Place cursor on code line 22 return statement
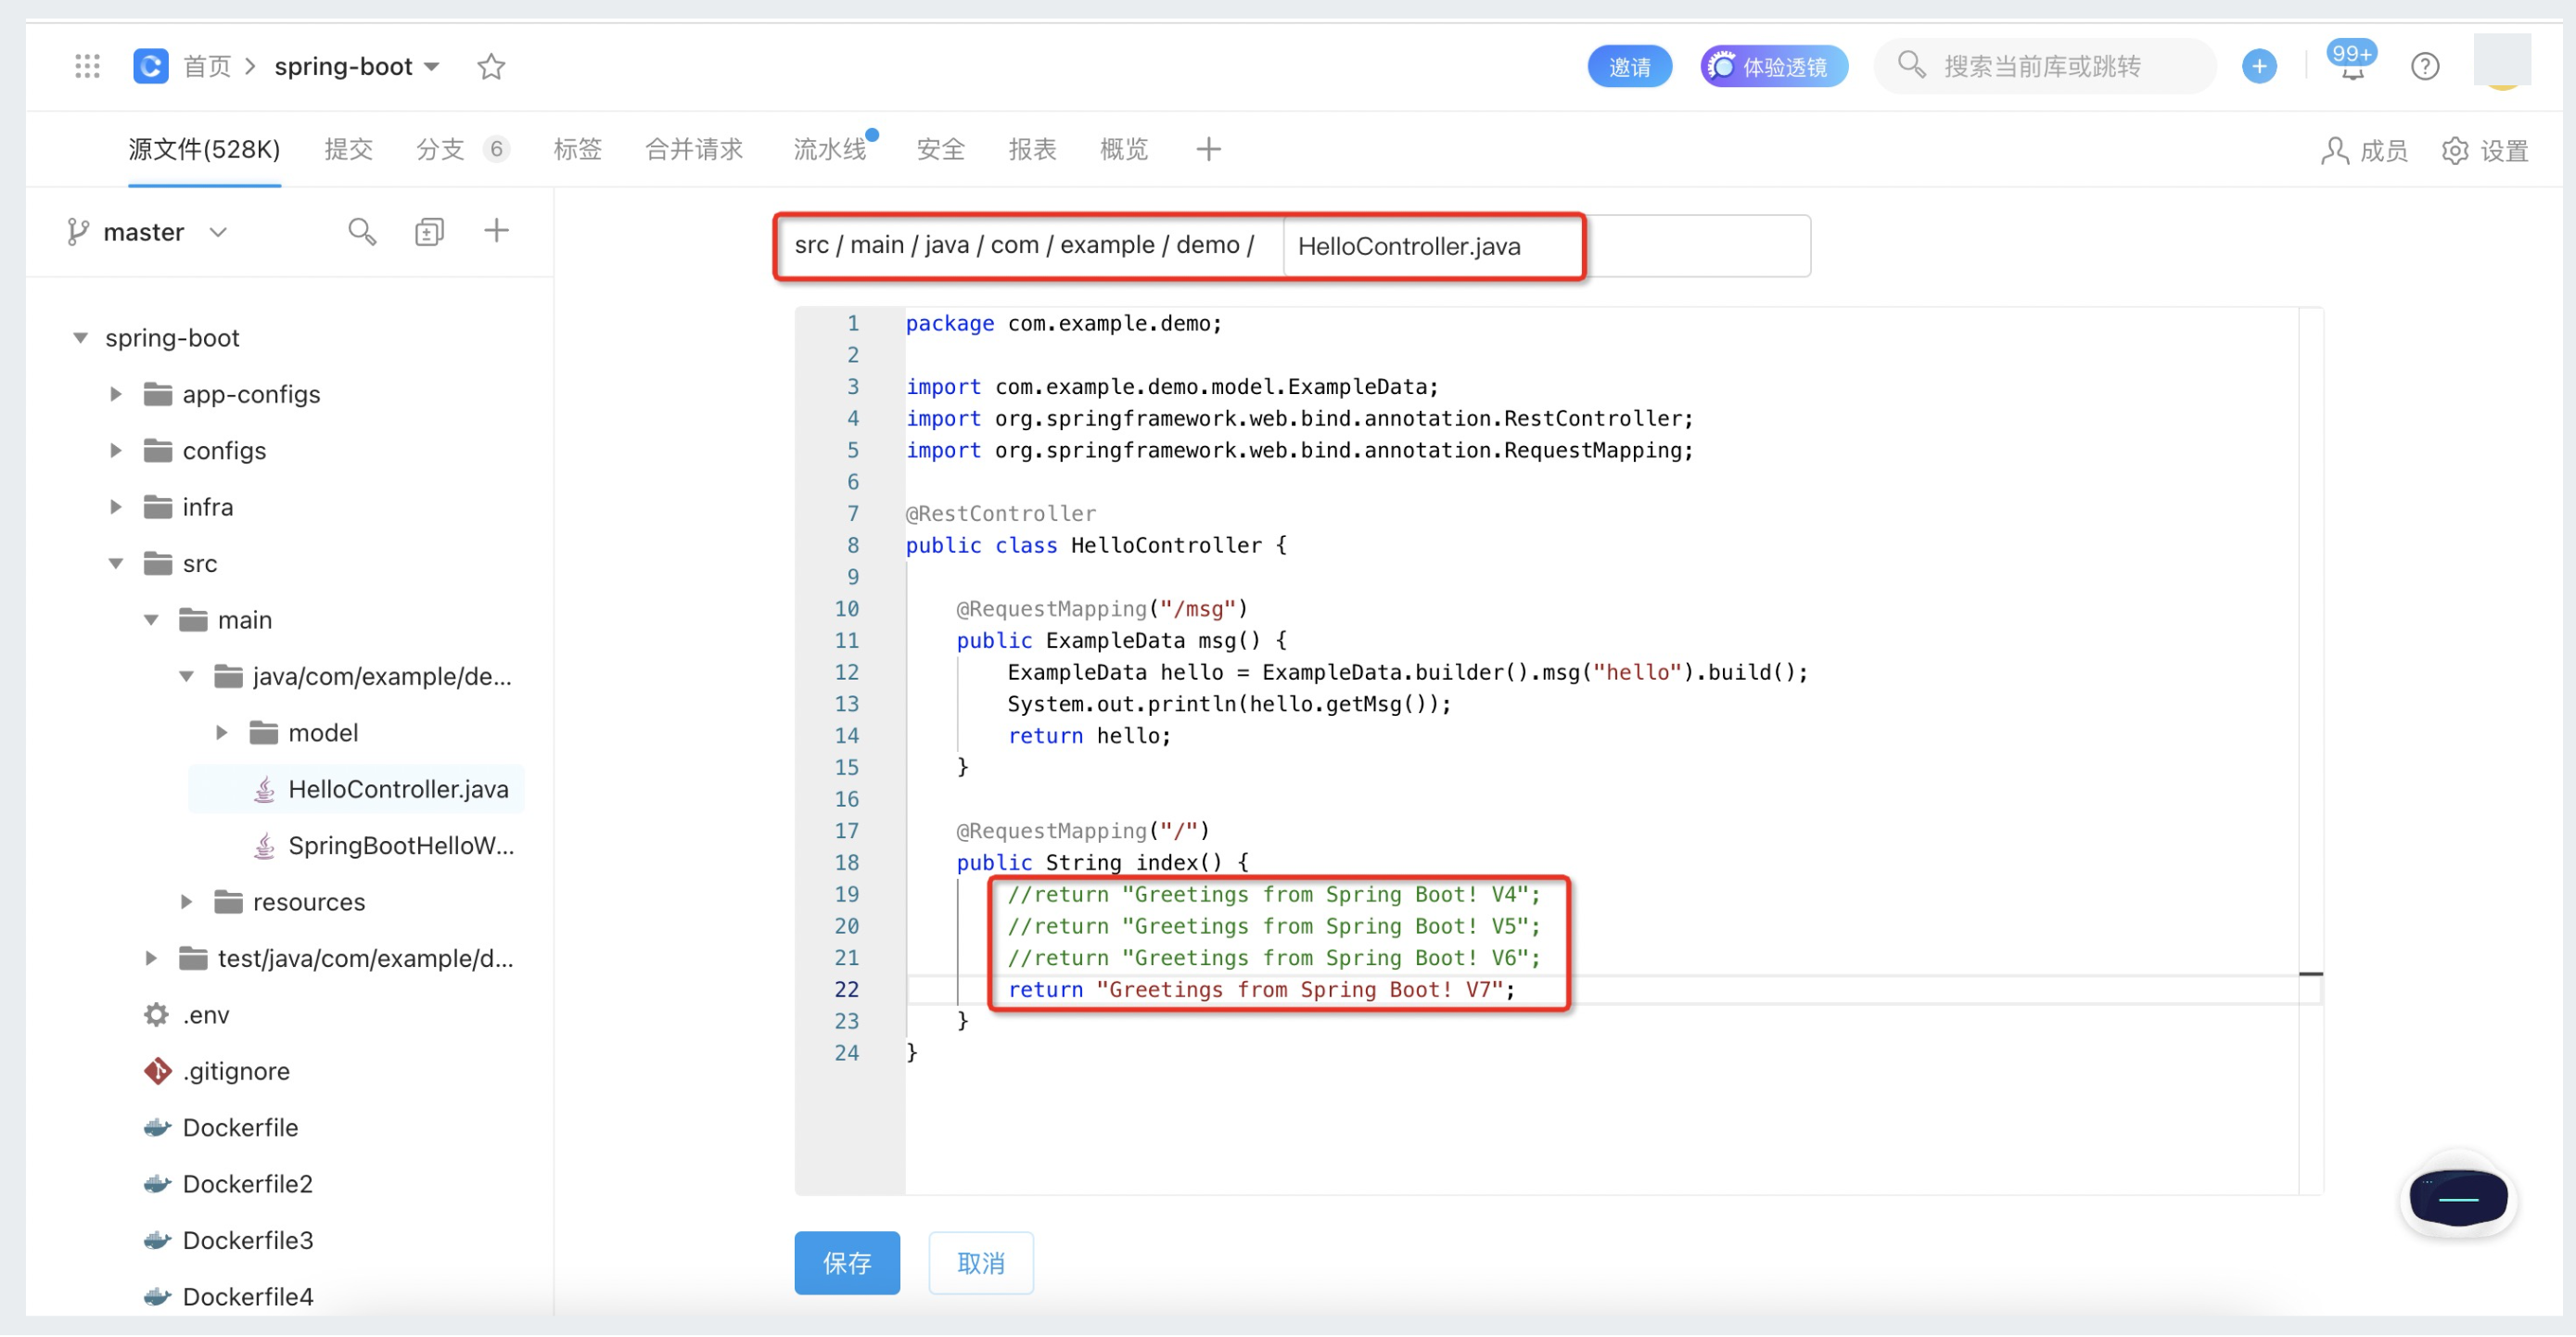 point(1261,991)
